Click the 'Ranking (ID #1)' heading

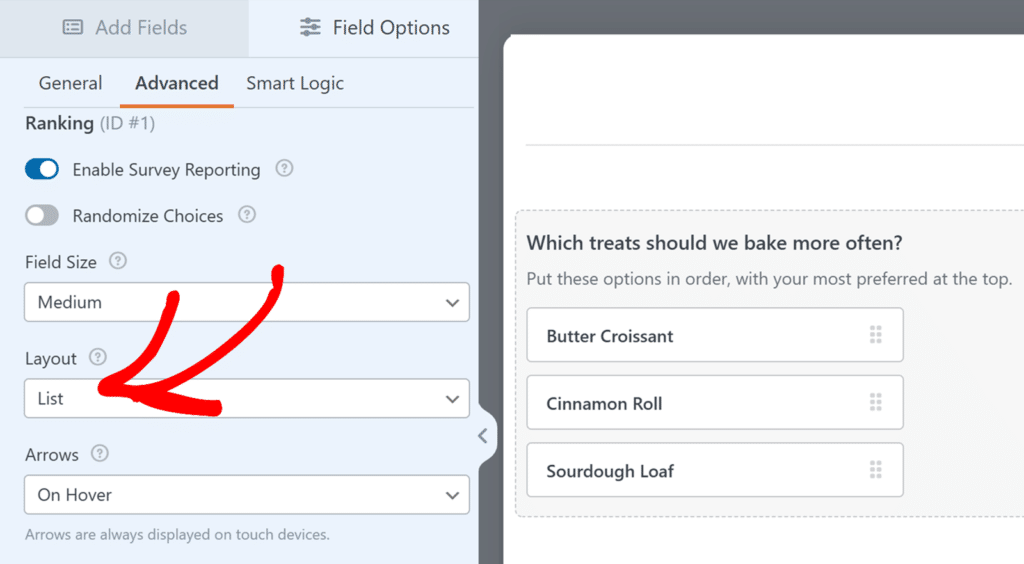[90, 123]
